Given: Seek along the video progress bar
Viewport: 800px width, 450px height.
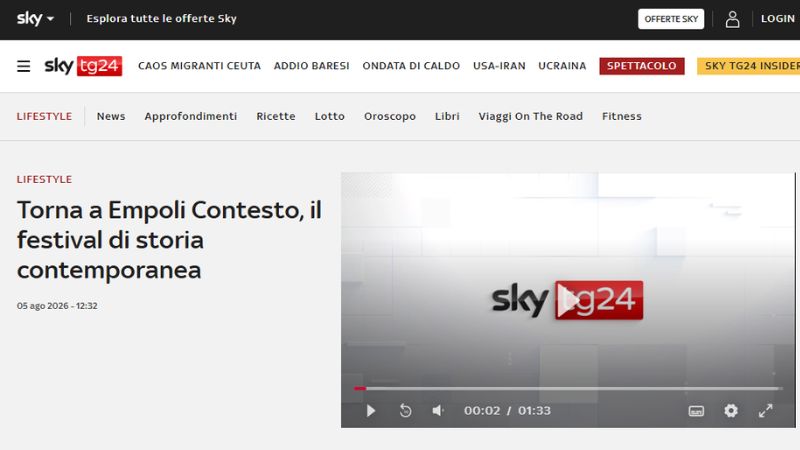Looking at the screenshot, I should (x=568, y=389).
